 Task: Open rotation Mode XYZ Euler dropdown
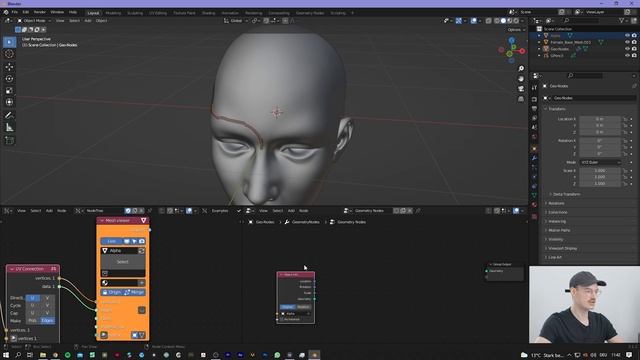pyautogui.click(x=600, y=162)
